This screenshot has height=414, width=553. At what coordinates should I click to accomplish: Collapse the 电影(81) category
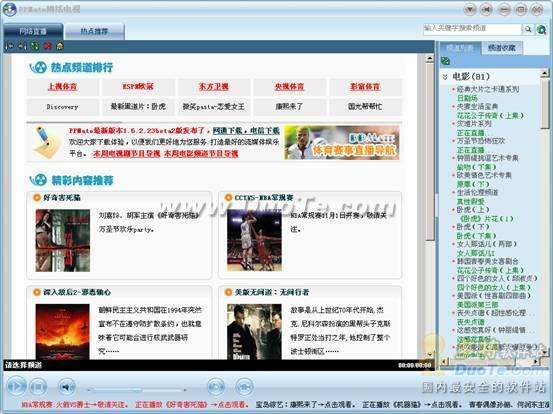click(445, 77)
